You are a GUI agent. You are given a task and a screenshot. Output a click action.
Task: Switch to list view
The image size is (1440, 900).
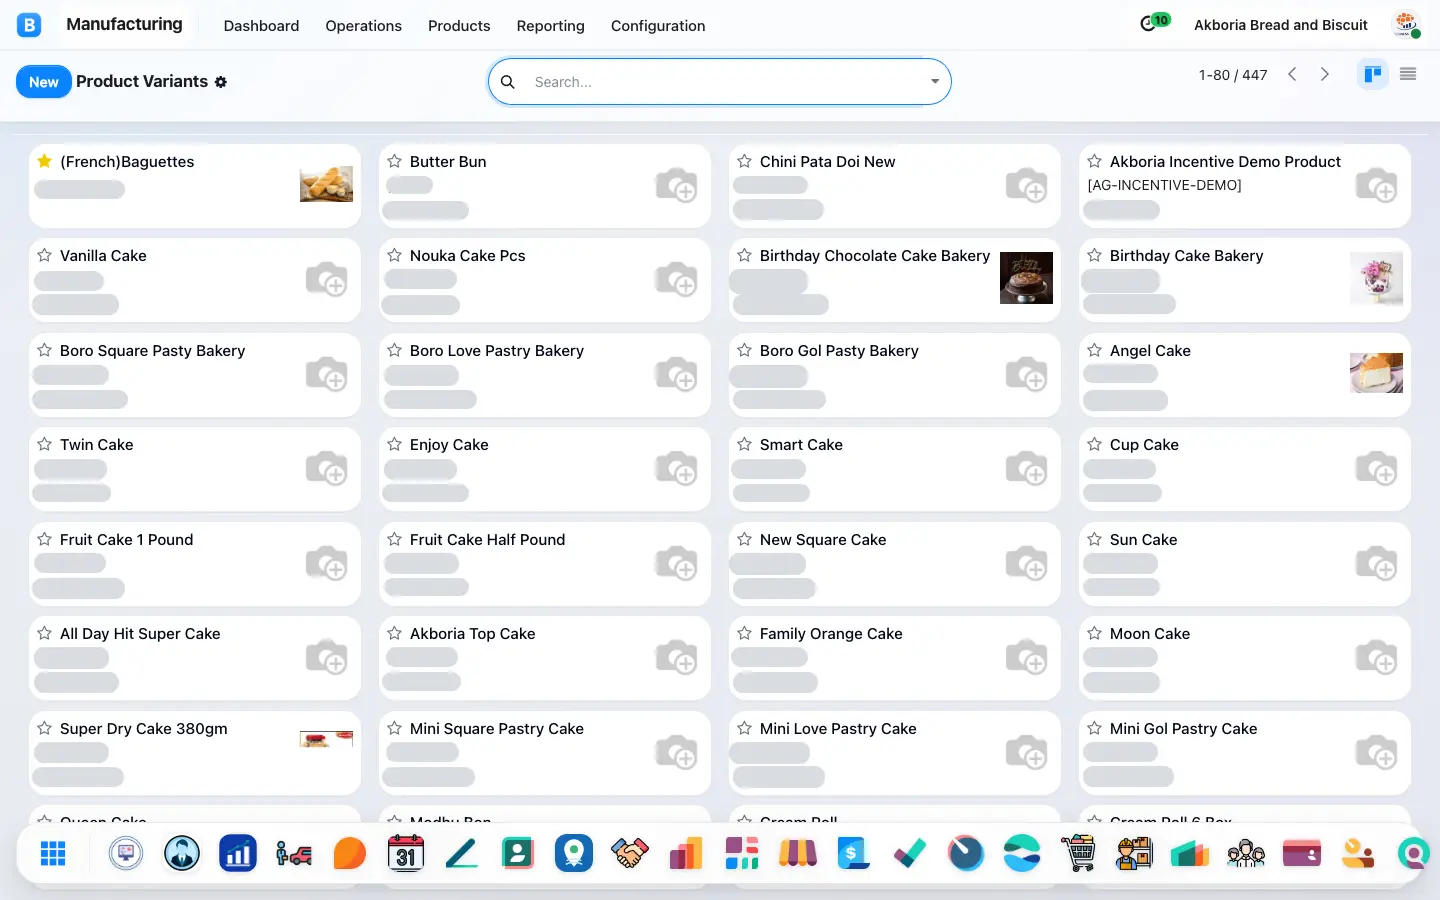tap(1408, 74)
